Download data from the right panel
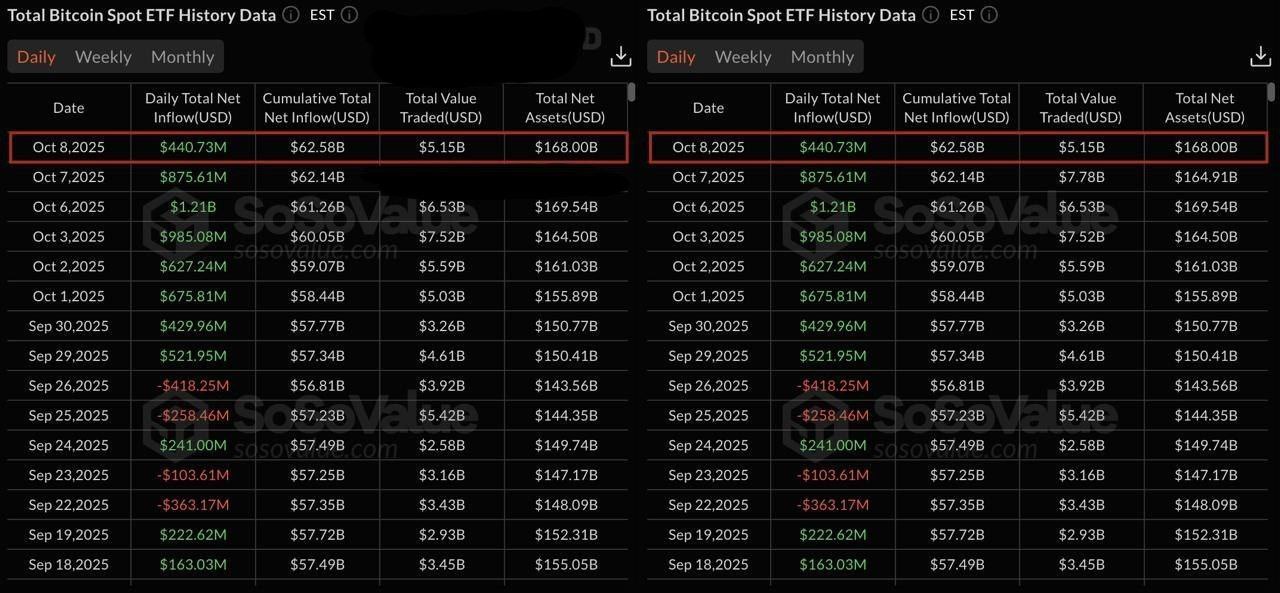The width and height of the screenshot is (1280, 593). 1261,57
